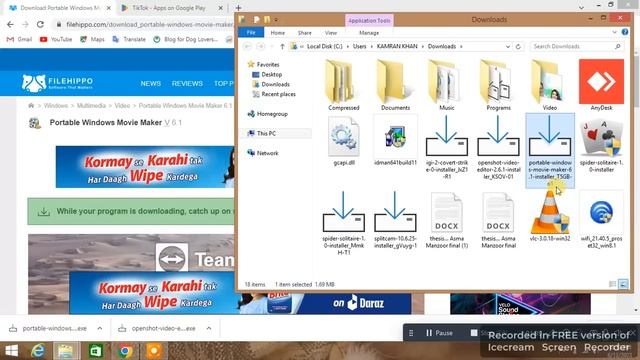
Task: Open the Gmail bookmark
Action: coord(19,39)
